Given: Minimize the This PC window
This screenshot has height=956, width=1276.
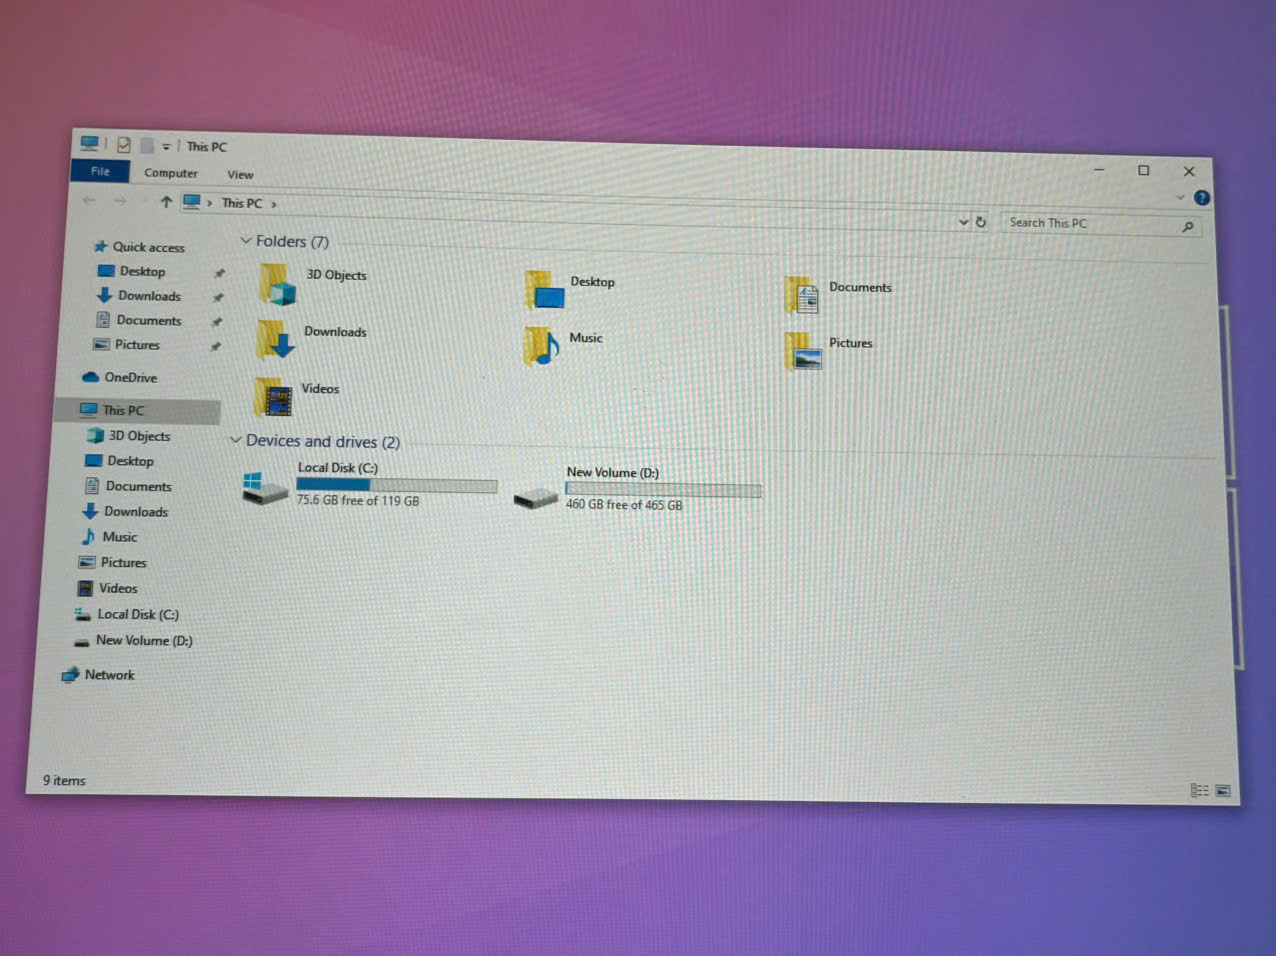Looking at the screenshot, I should [1099, 169].
